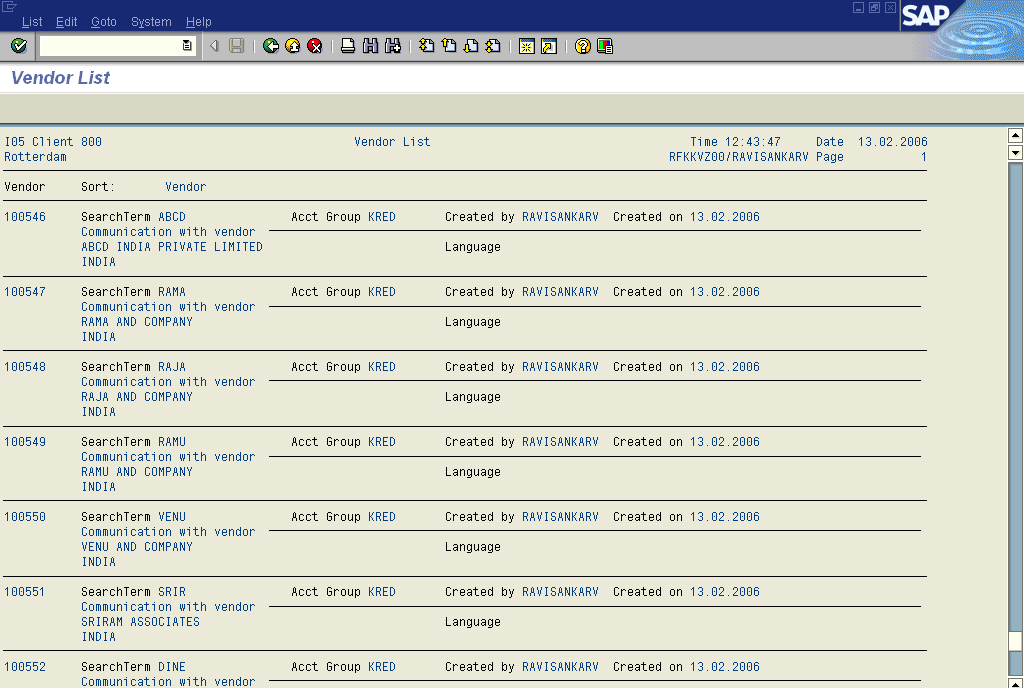Click the red Cancel icon
1024x688 pixels.
point(315,46)
